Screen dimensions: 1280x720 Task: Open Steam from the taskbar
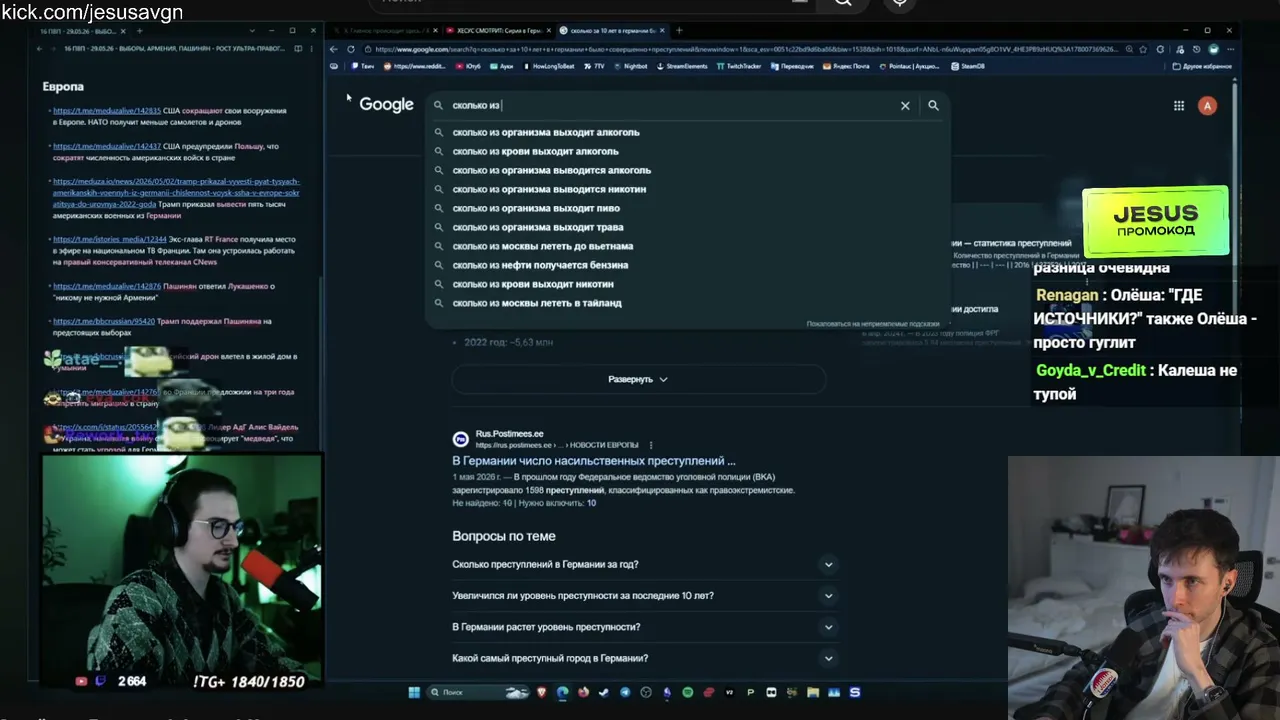[x=604, y=692]
